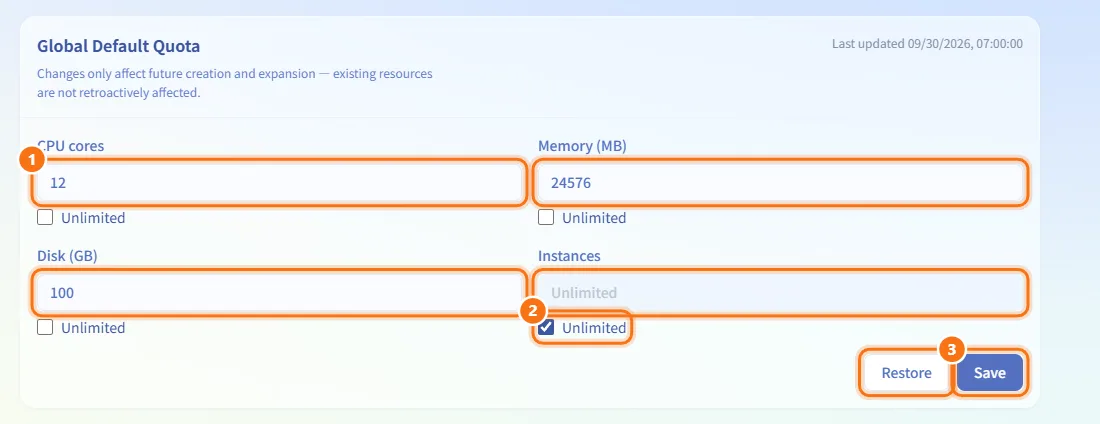The width and height of the screenshot is (1100, 424).
Task: Click the Instances label
Action: point(569,256)
